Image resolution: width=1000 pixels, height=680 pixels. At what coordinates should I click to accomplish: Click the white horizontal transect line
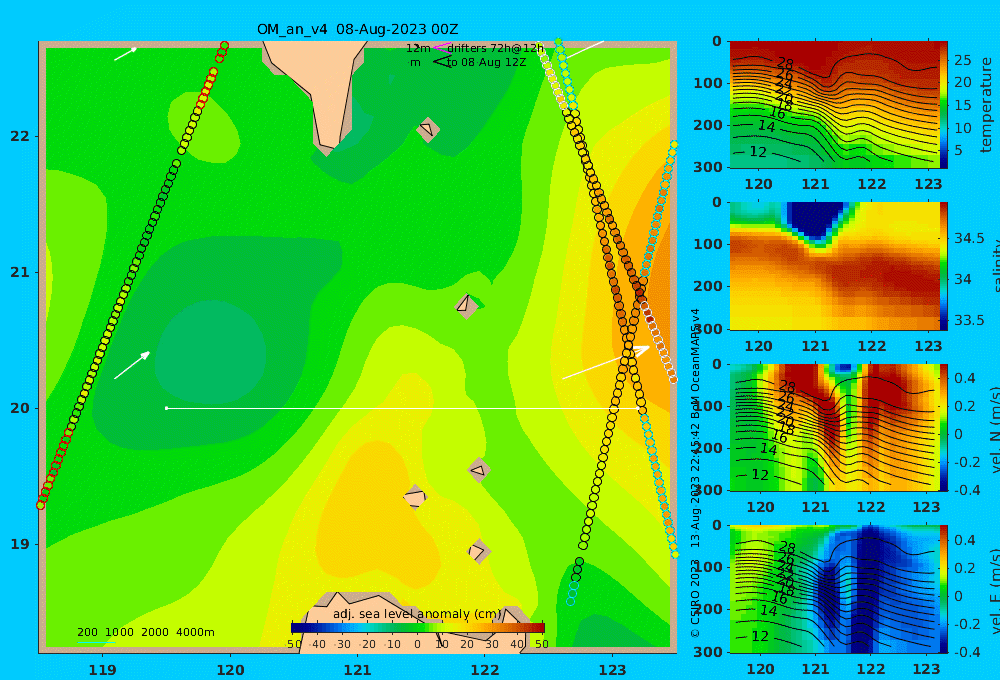click(x=402, y=408)
